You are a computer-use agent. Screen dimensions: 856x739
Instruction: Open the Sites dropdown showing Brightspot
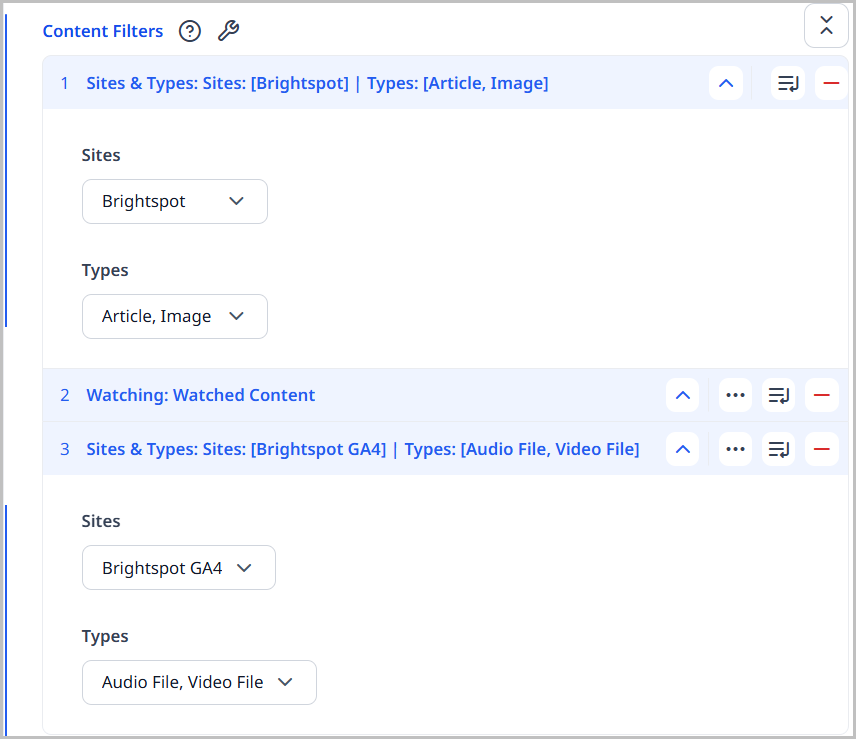pyautogui.click(x=174, y=201)
